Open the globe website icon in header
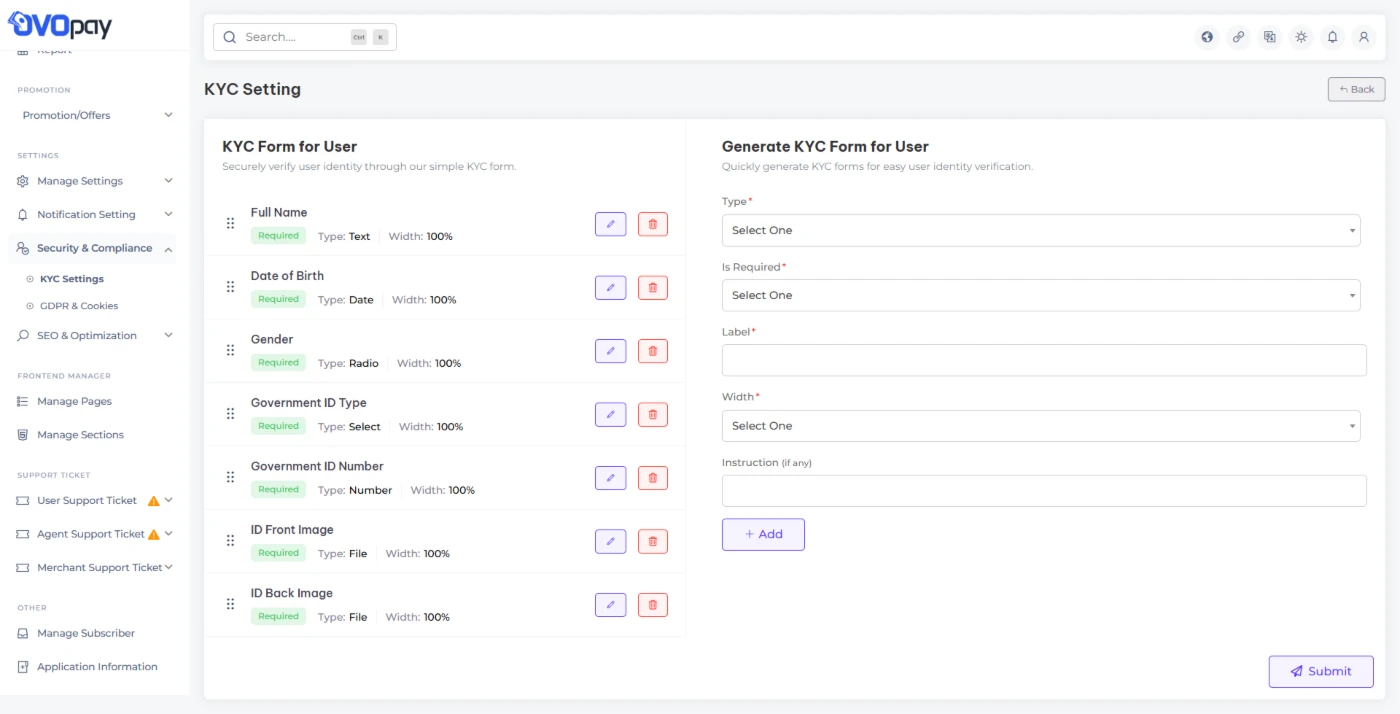 pos(1207,37)
